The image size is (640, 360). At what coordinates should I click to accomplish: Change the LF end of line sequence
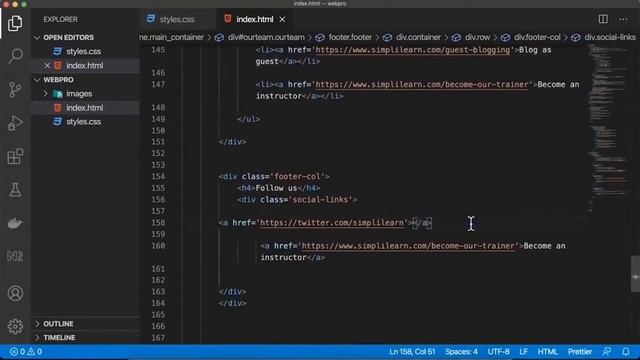coord(523,352)
